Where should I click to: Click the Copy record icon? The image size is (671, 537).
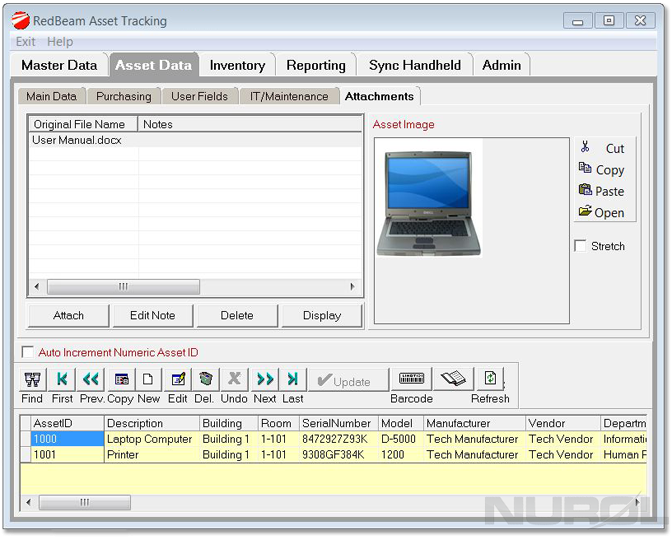(122, 379)
